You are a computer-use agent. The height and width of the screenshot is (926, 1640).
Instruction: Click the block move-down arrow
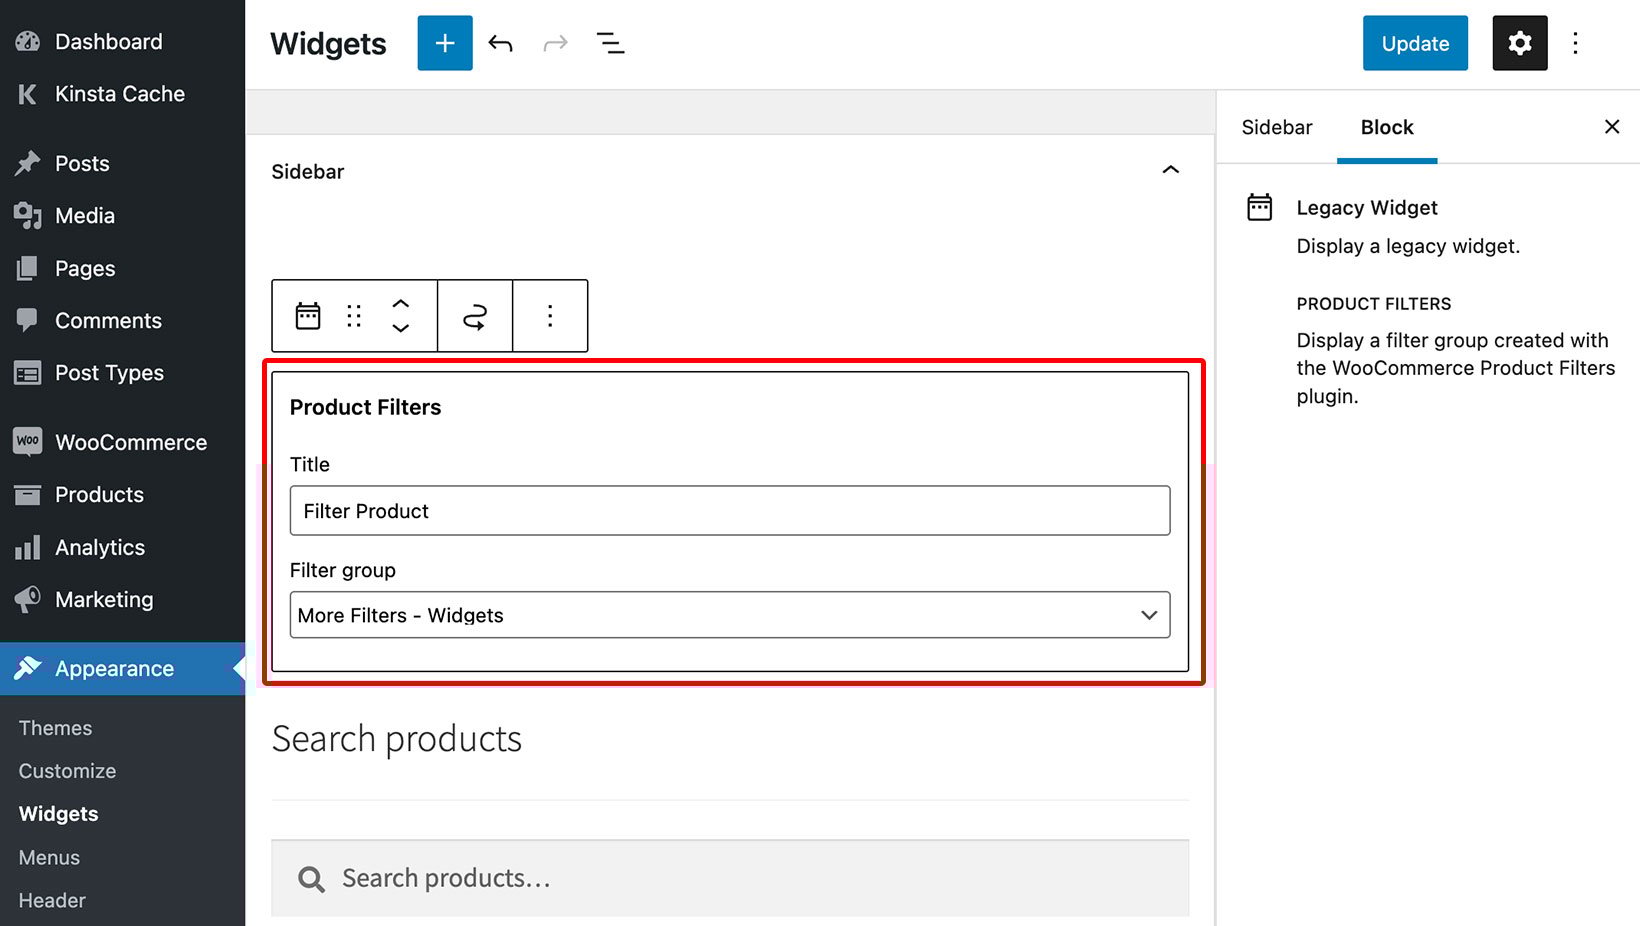click(x=401, y=328)
